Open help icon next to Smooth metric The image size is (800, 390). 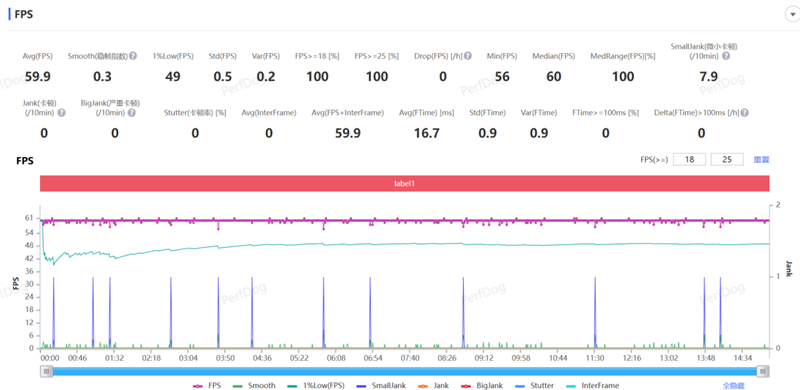click(x=133, y=56)
